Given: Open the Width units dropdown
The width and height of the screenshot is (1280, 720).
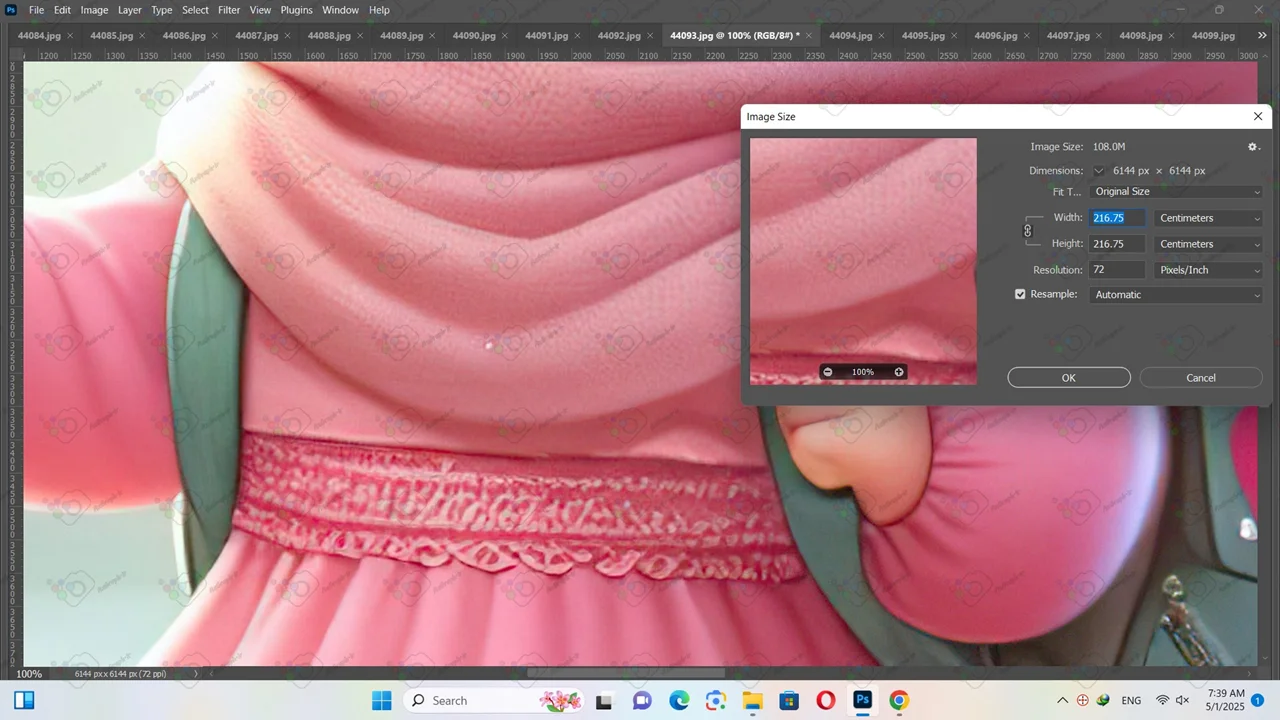Looking at the screenshot, I should (x=1208, y=218).
